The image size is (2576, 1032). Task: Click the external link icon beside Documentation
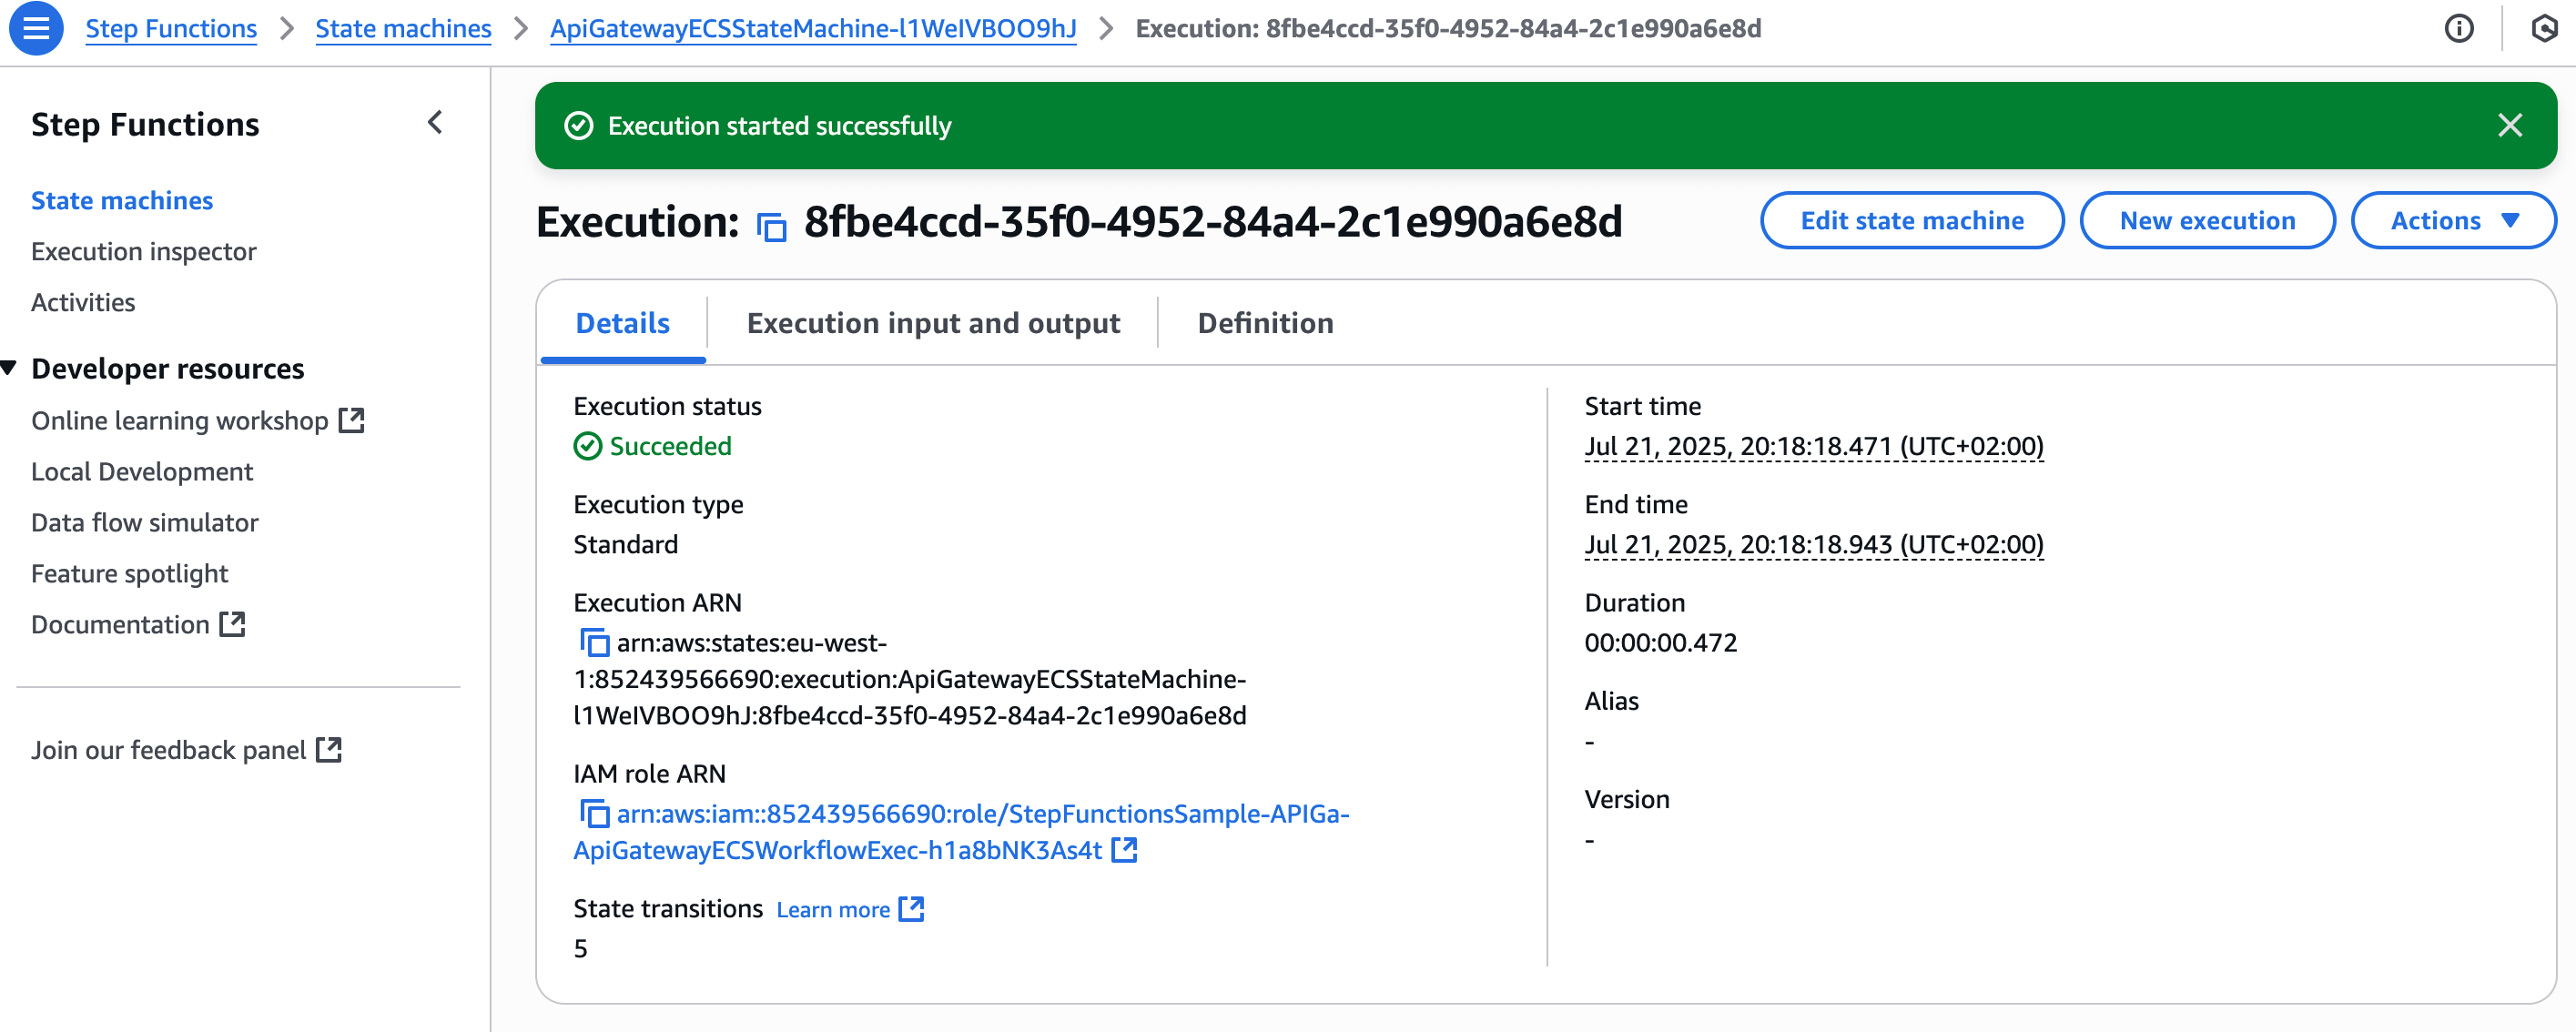coord(233,624)
